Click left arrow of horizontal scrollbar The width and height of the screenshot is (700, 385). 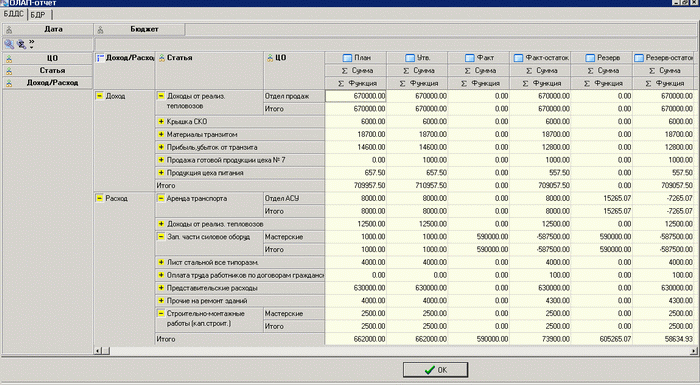[x=98, y=351]
